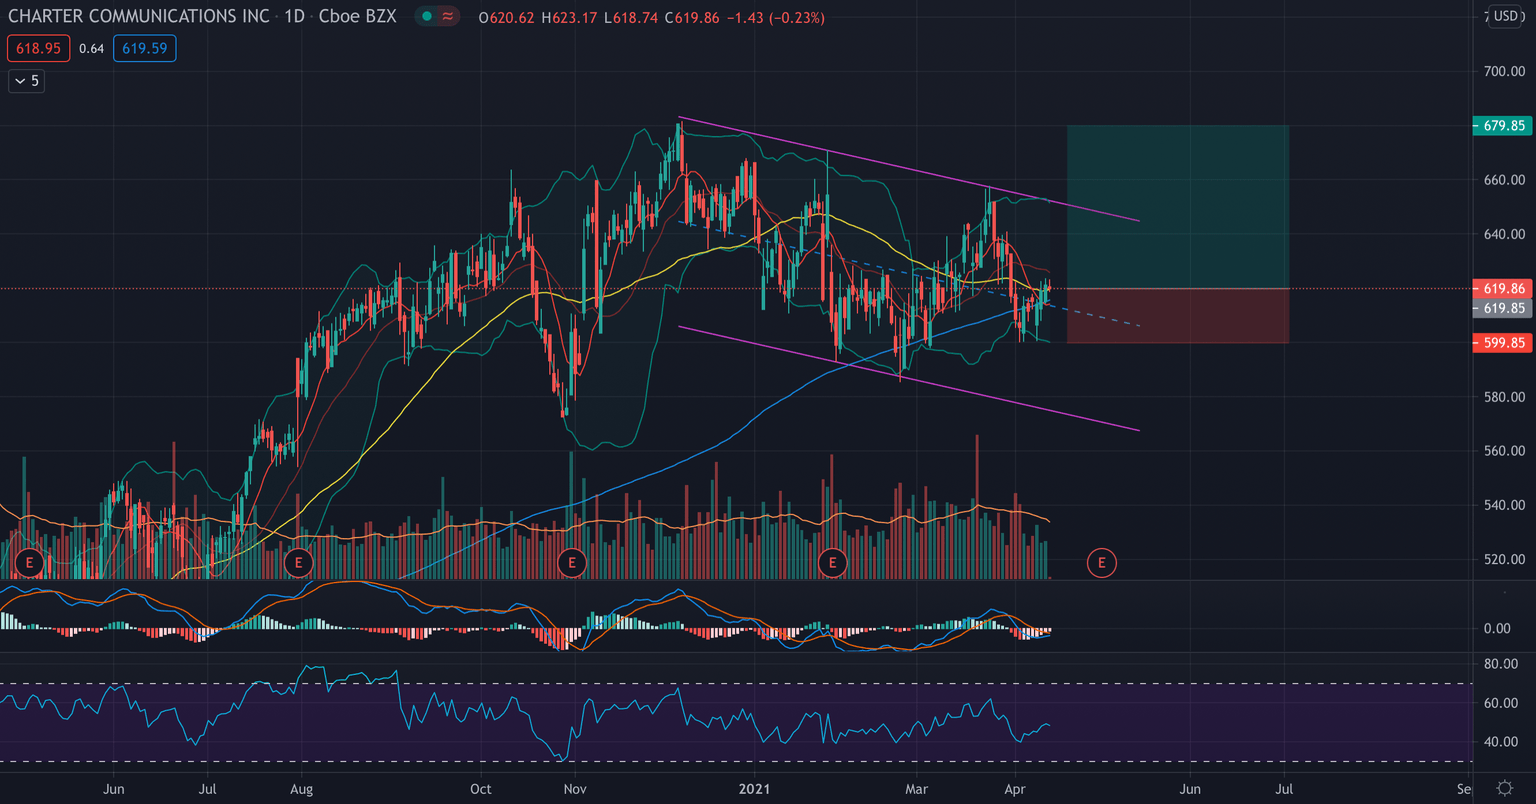1536x804 pixels.
Task: Click the red 619.86 last price tag on axis
Action: tap(1503, 289)
